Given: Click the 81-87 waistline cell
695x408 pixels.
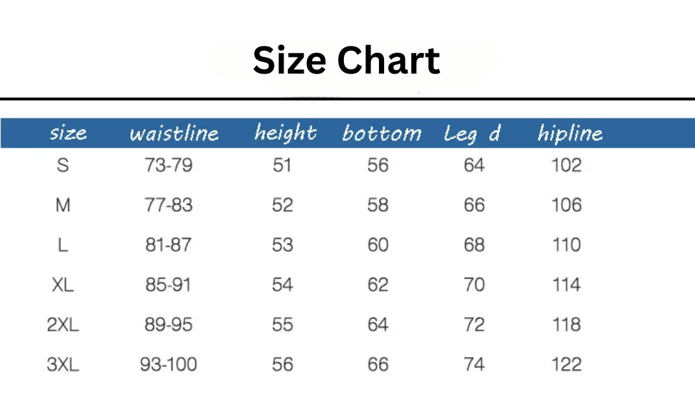Looking at the screenshot, I should [x=168, y=245].
